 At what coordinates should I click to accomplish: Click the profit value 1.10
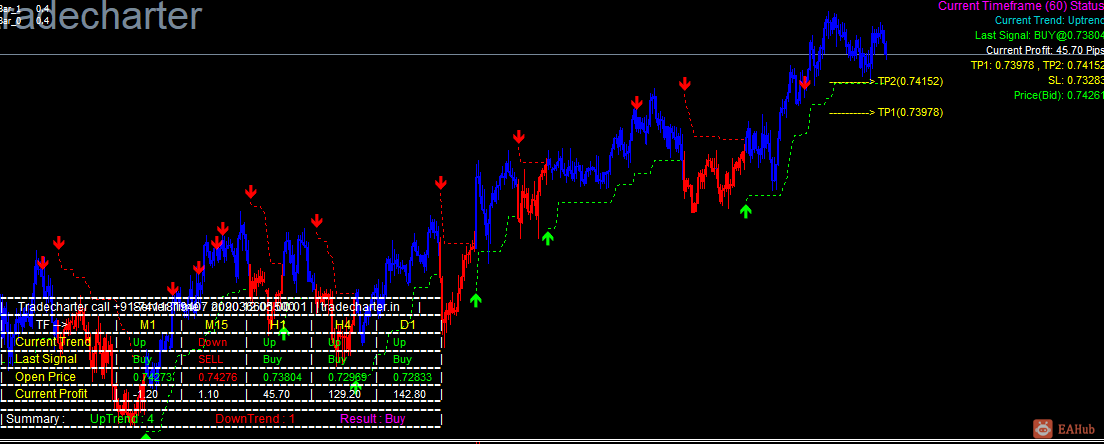pyautogui.click(x=208, y=394)
